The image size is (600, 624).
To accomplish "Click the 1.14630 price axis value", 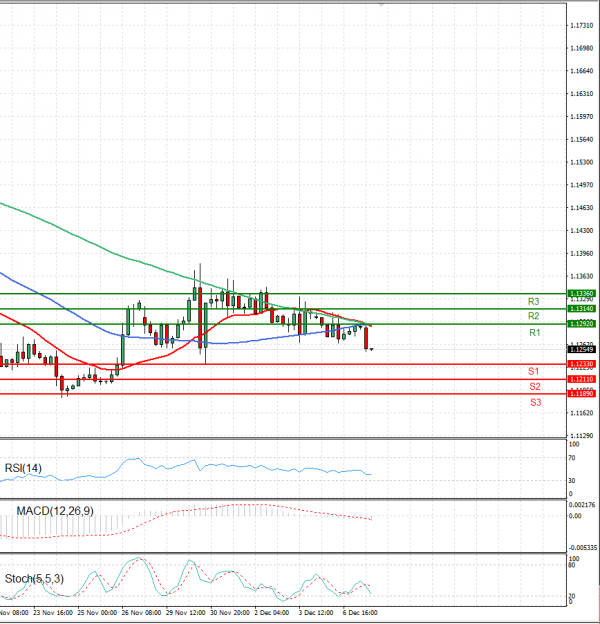I will click(582, 208).
